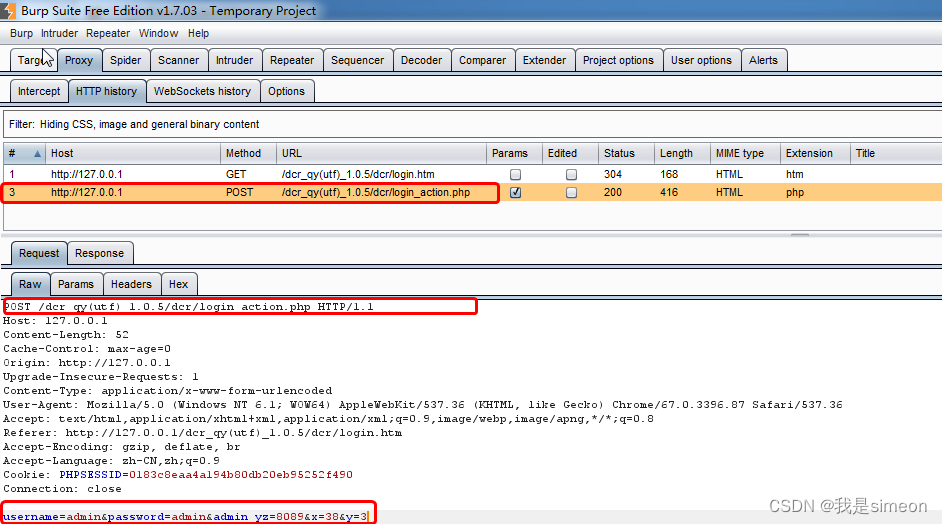This screenshot has height=524, width=942.
Task: Click the username=admin POST body line
Action: point(185,516)
